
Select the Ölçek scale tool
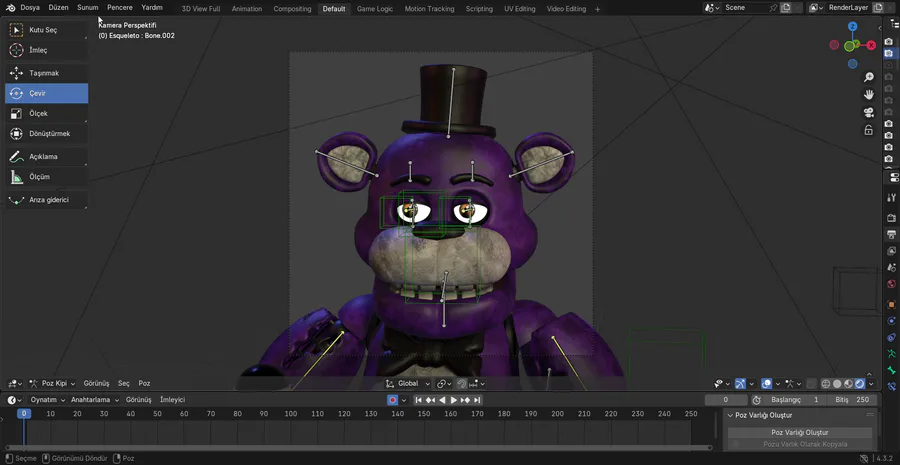coord(46,113)
